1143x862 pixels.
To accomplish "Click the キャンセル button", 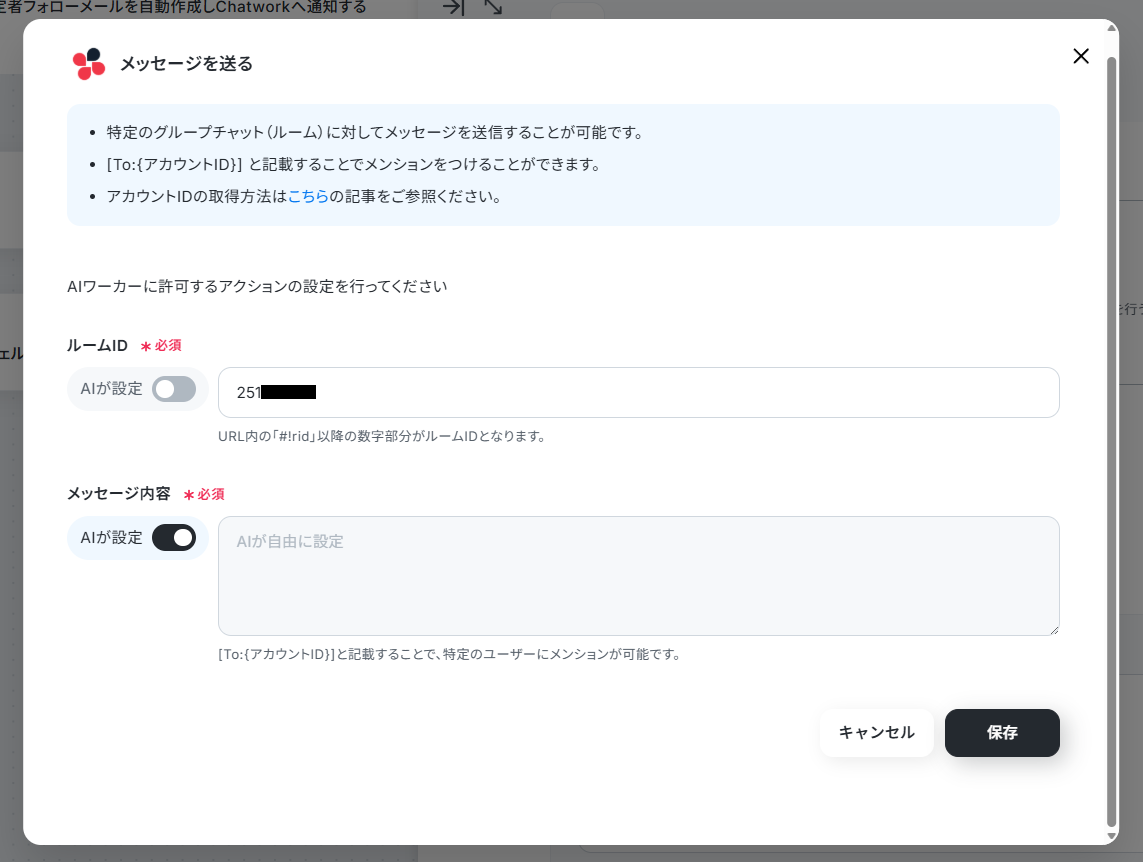I will [x=876, y=732].
